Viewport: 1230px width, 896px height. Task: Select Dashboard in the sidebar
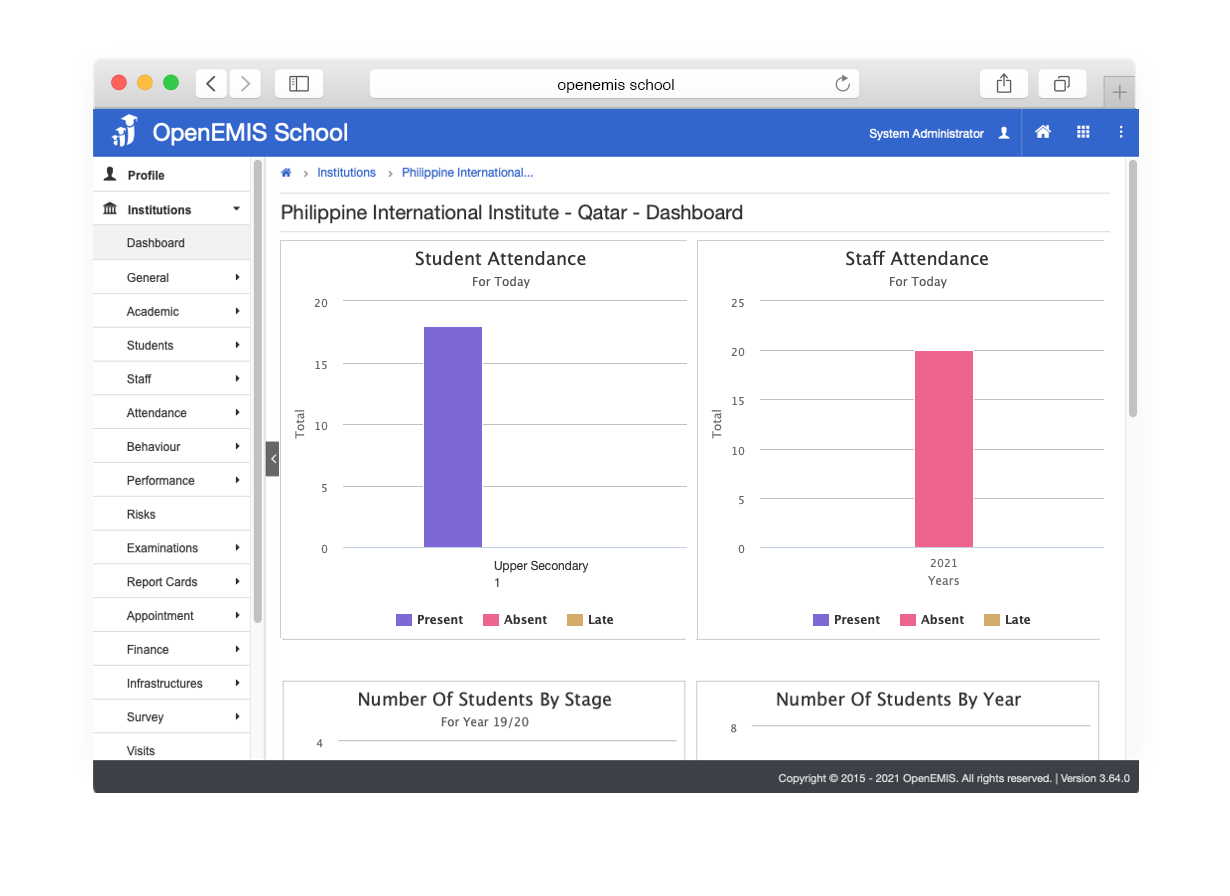click(x=172, y=243)
